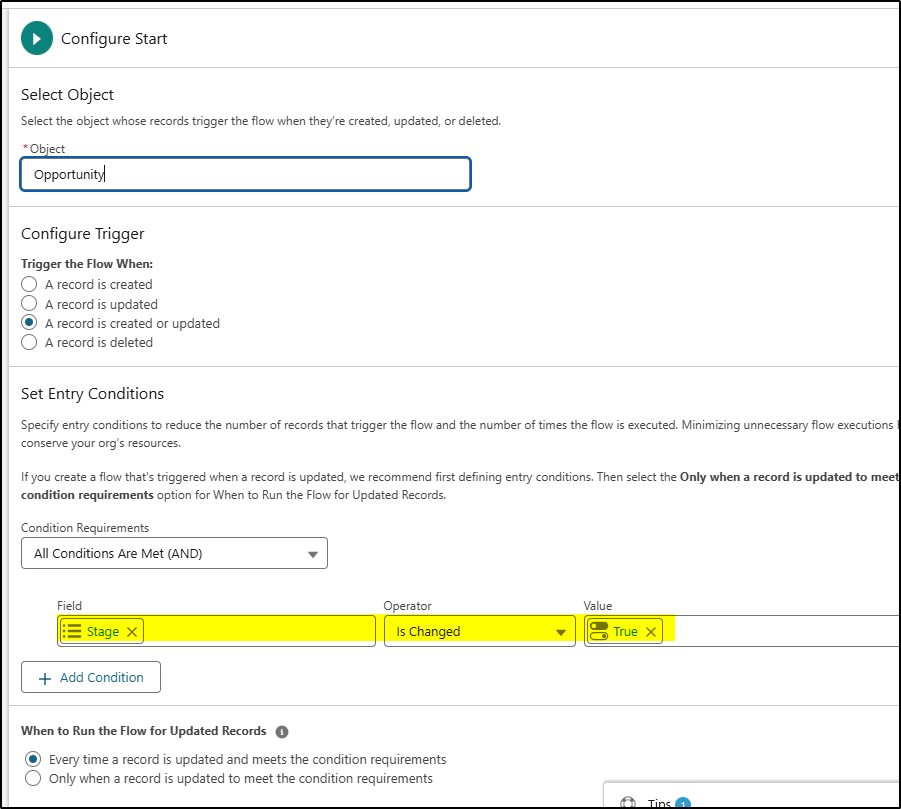Choose 'Only when a record is updated' option
Image resolution: width=901 pixels, height=809 pixels.
click(x=33, y=778)
